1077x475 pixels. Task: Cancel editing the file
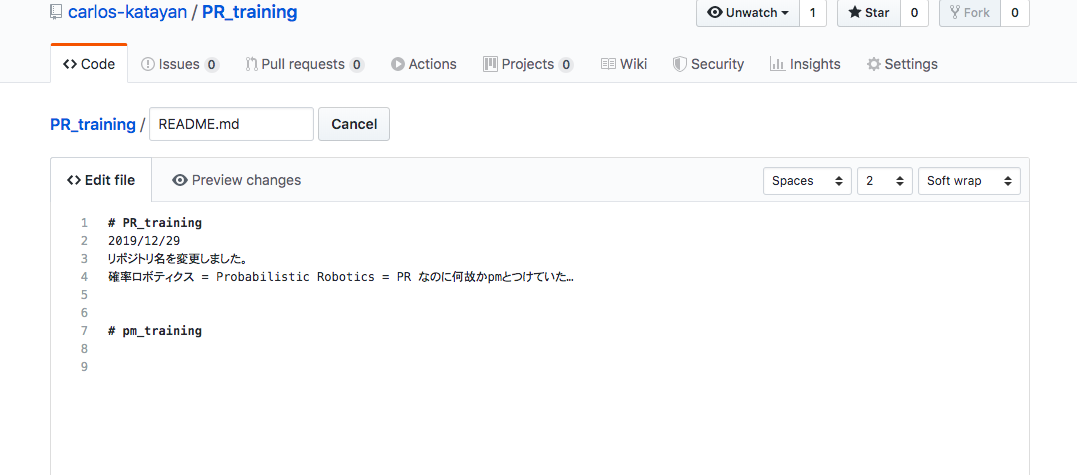pyautogui.click(x=354, y=124)
